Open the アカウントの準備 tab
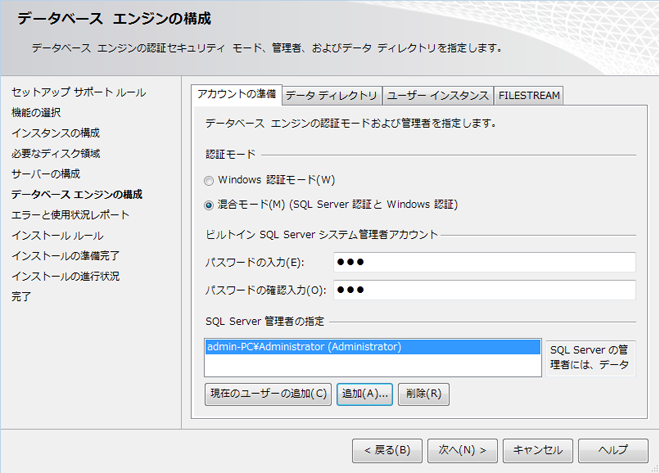660x473 pixels. 237,94
